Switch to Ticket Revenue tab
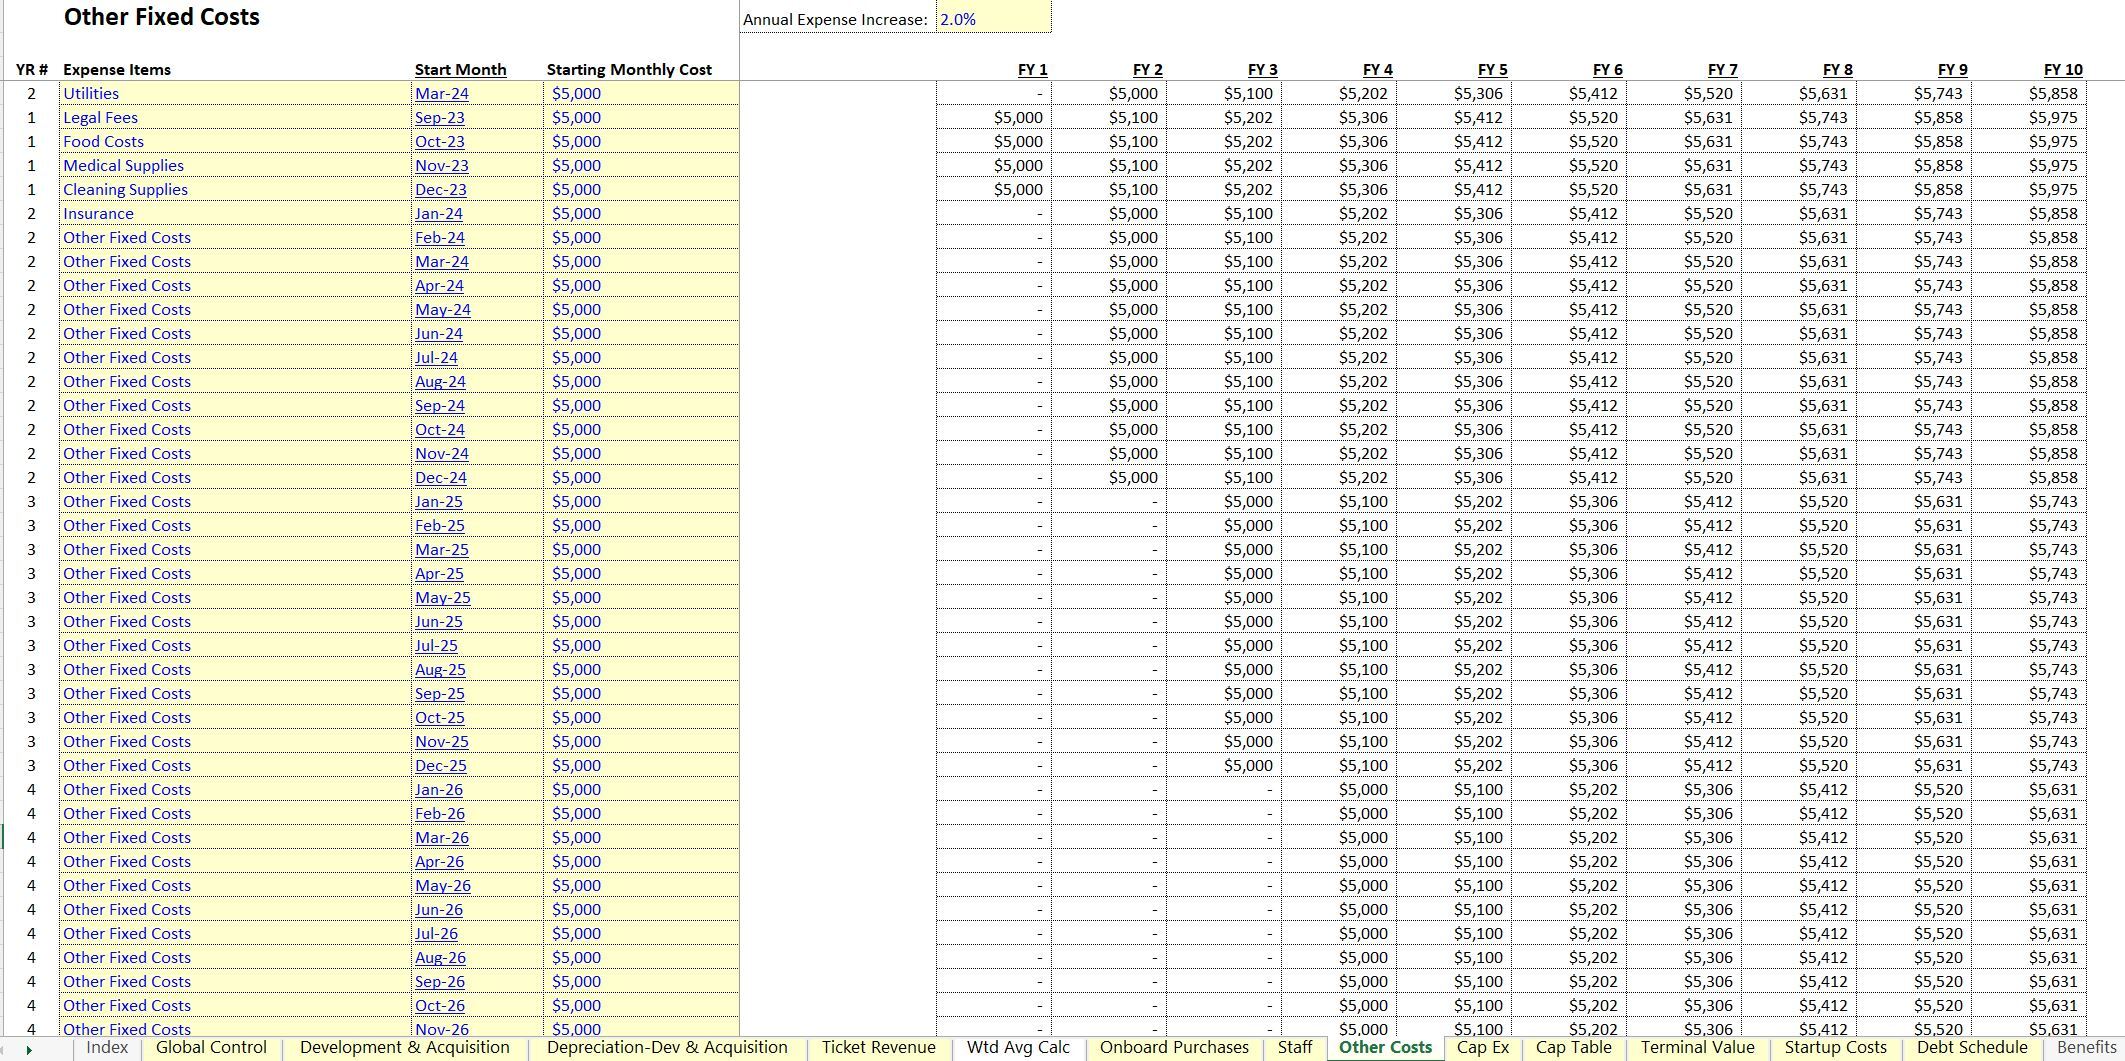The width and height of the screenshot is (2125, 1061). [879, 1047]
